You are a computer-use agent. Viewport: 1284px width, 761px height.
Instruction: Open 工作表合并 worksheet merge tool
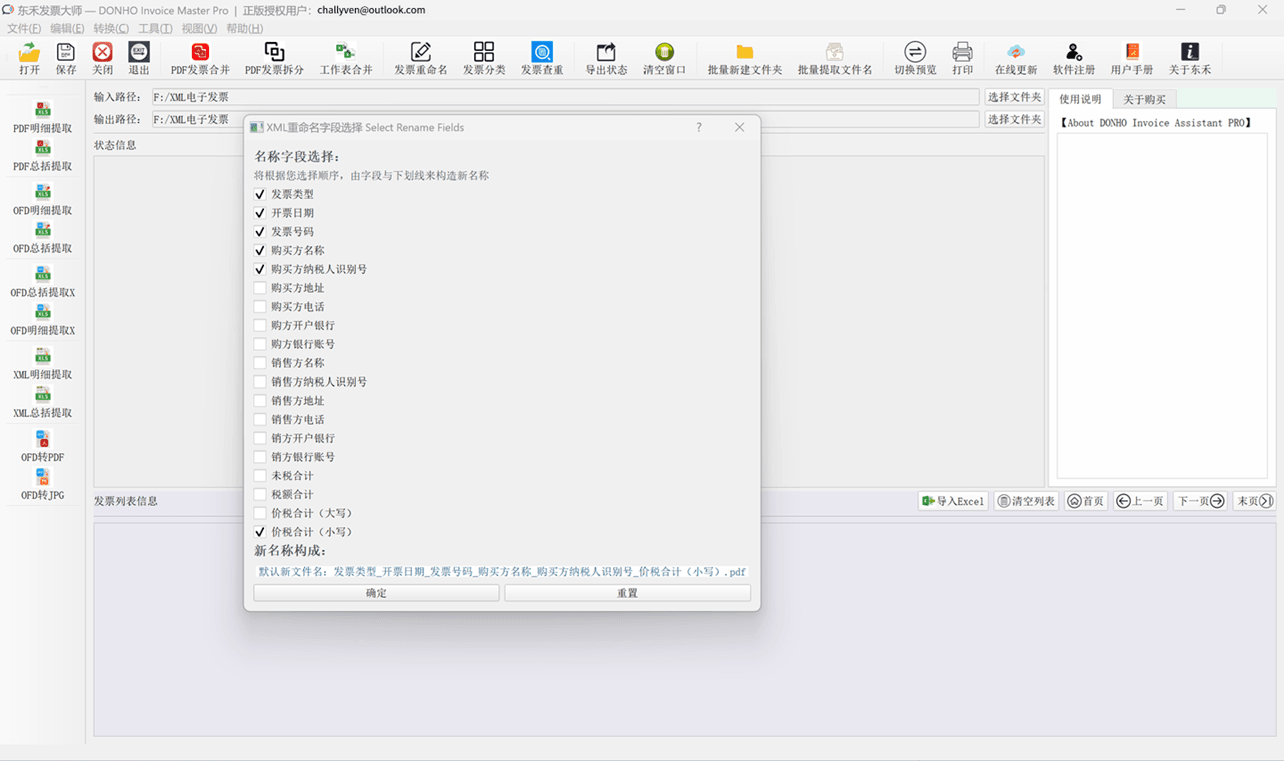point(346,59)
